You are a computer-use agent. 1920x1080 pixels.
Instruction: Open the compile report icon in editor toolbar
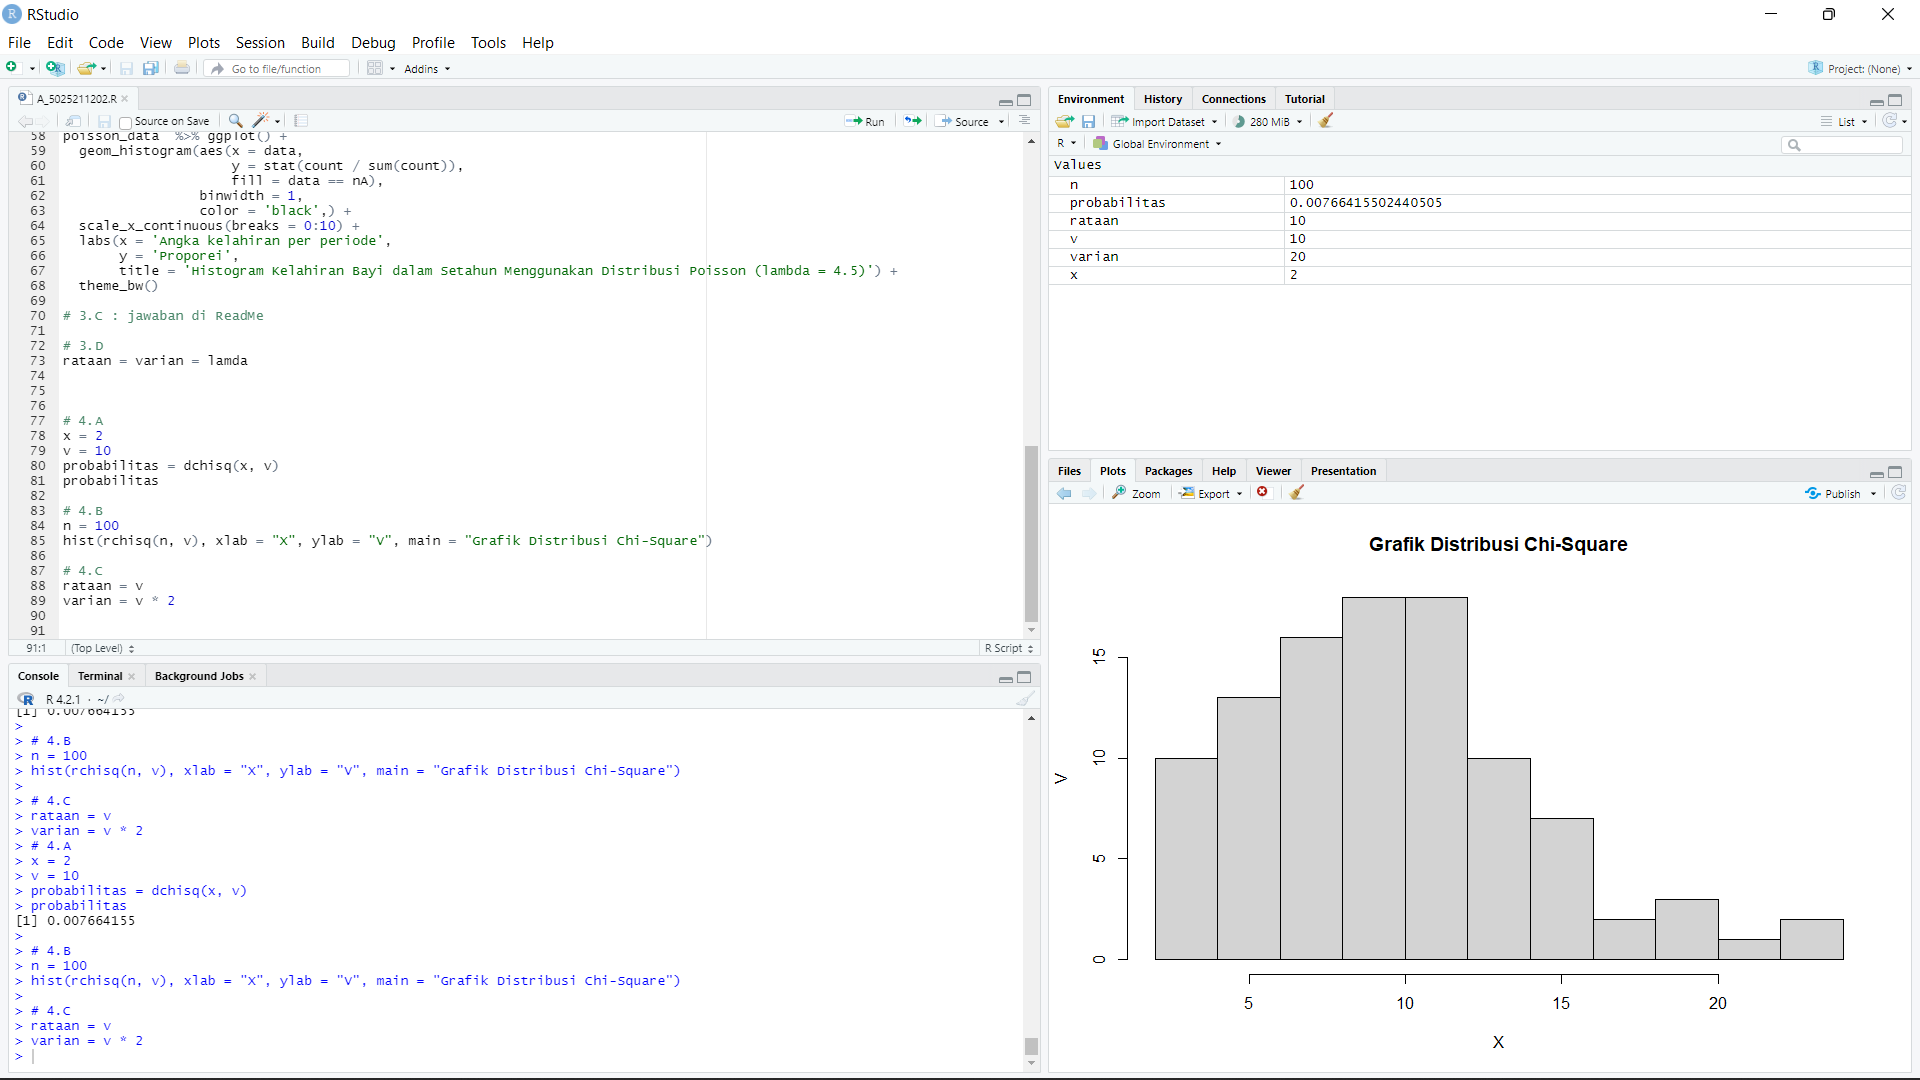[300, 121]
